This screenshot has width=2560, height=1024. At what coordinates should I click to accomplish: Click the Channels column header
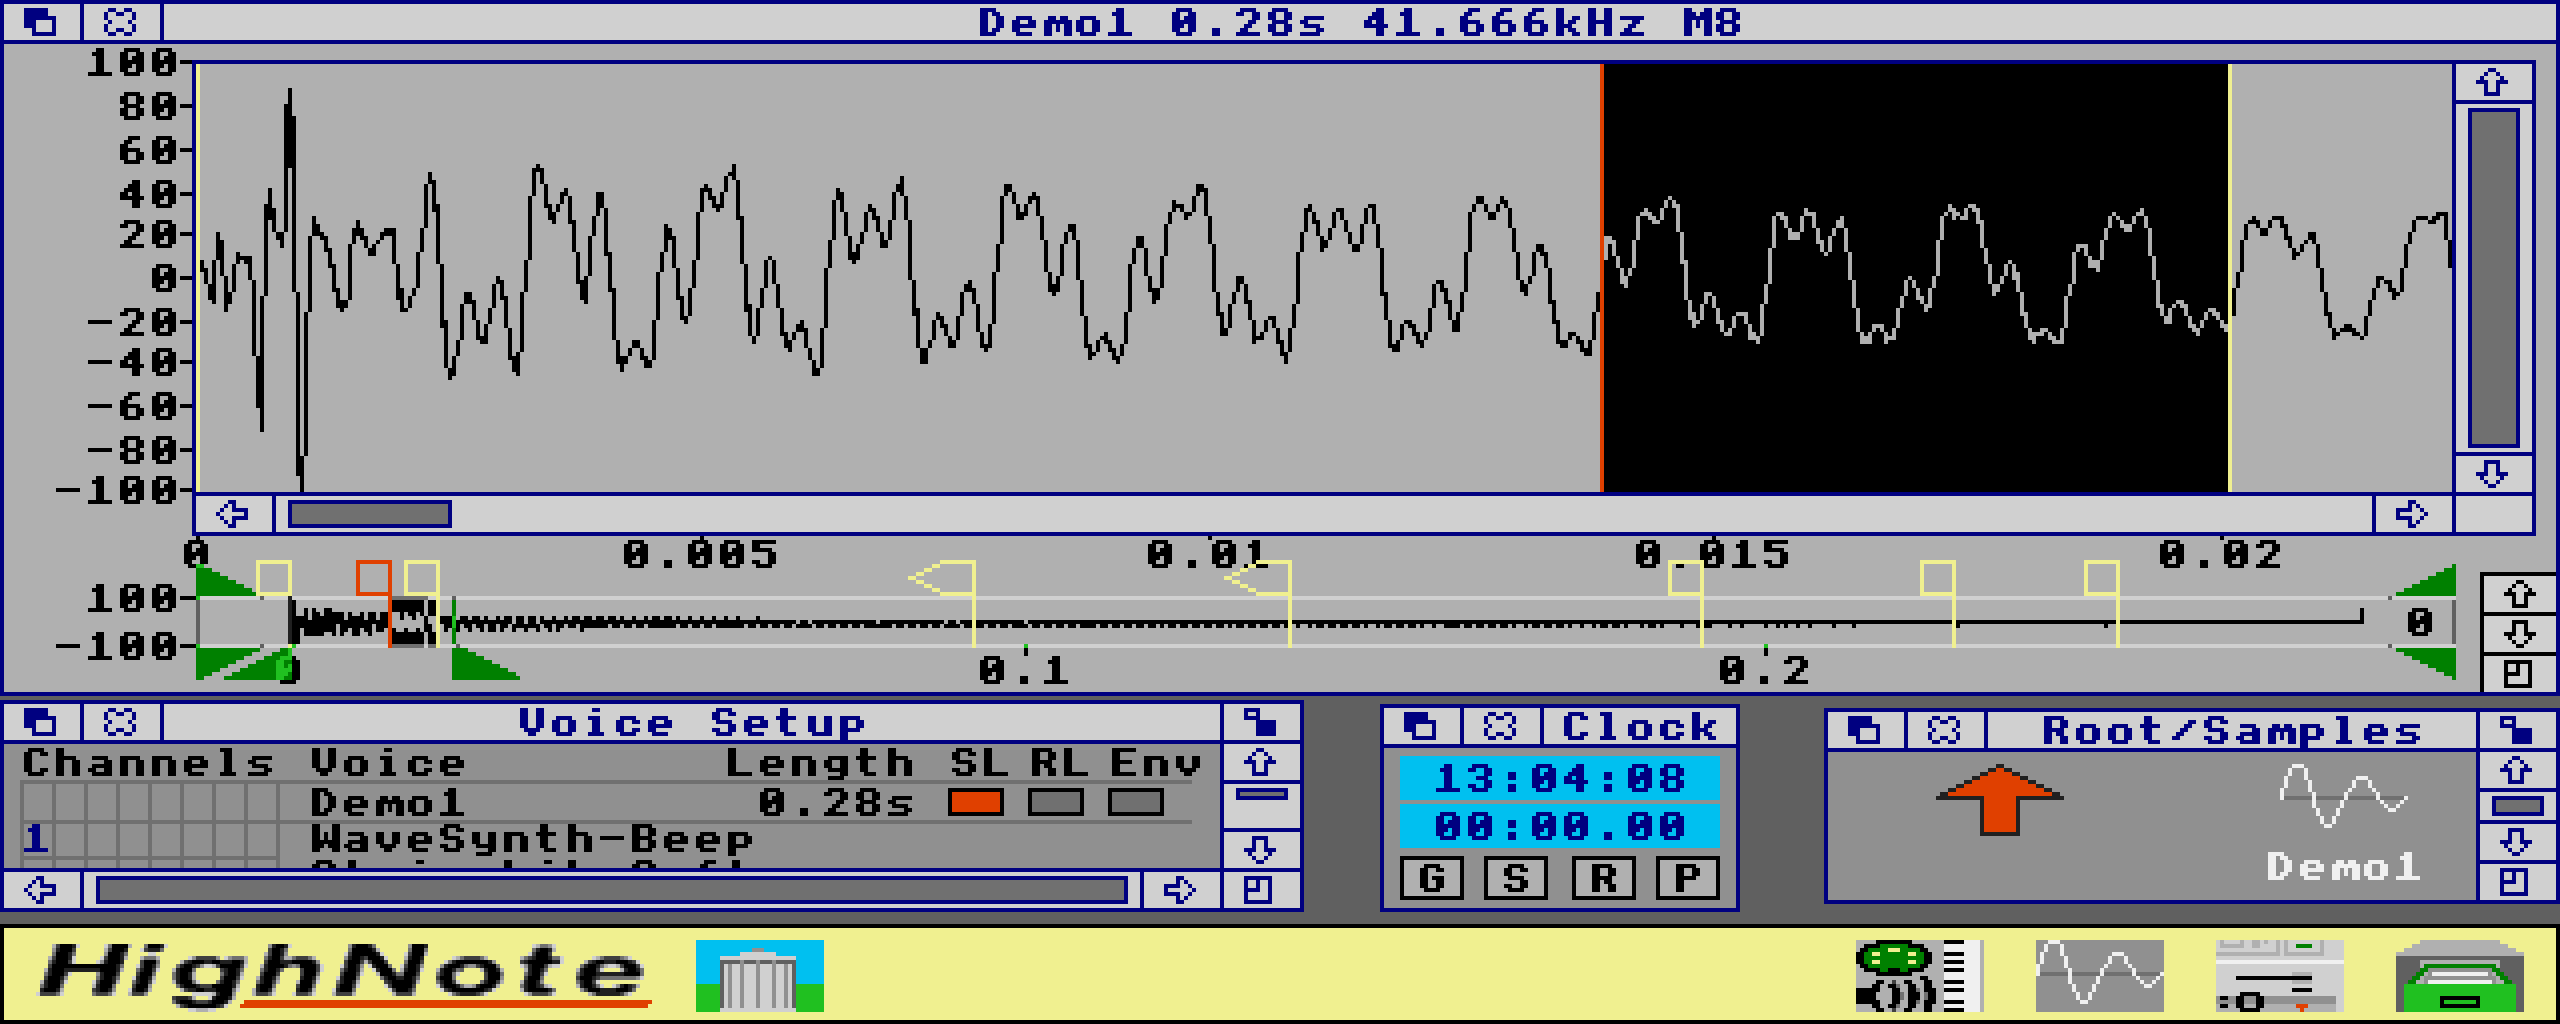(x=148, y=763)
